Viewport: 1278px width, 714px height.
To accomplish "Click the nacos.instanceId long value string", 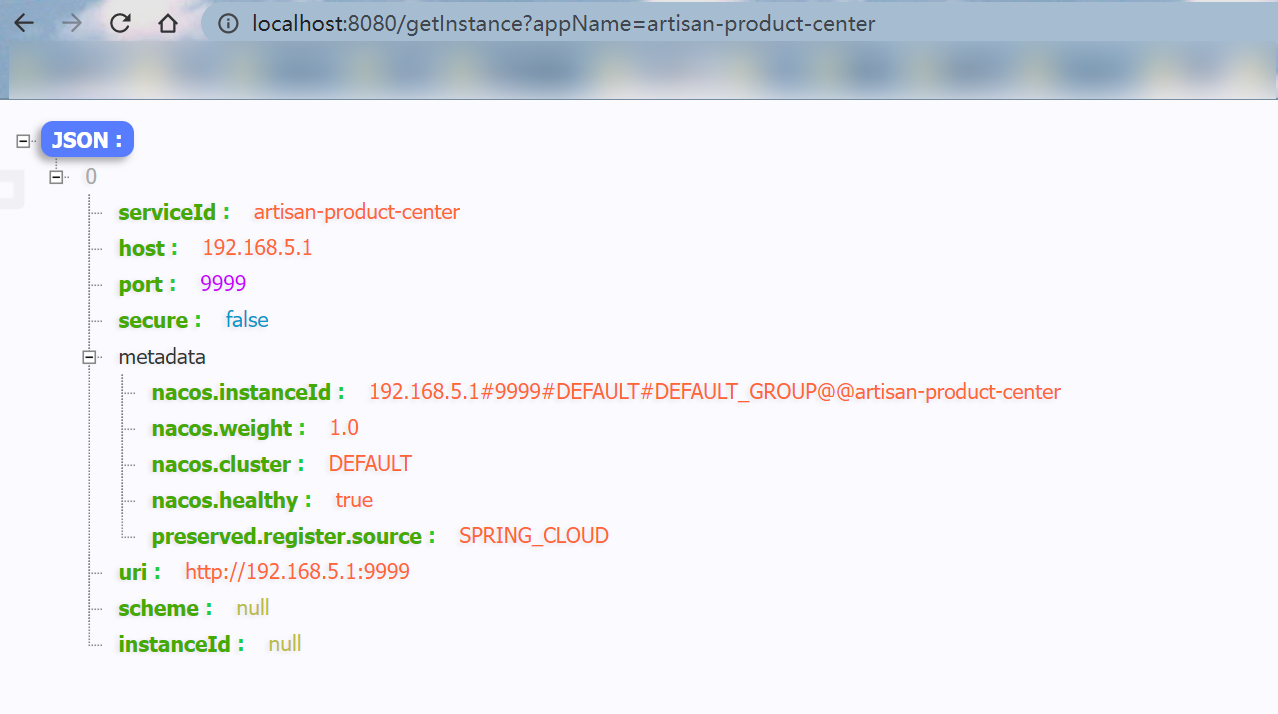I will coord(715,392).
